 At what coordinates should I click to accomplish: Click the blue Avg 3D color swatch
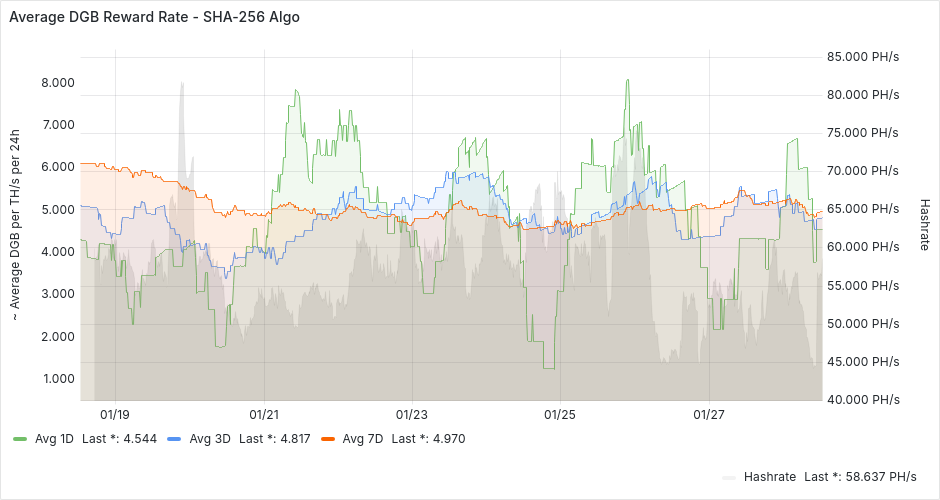[175, 439]
